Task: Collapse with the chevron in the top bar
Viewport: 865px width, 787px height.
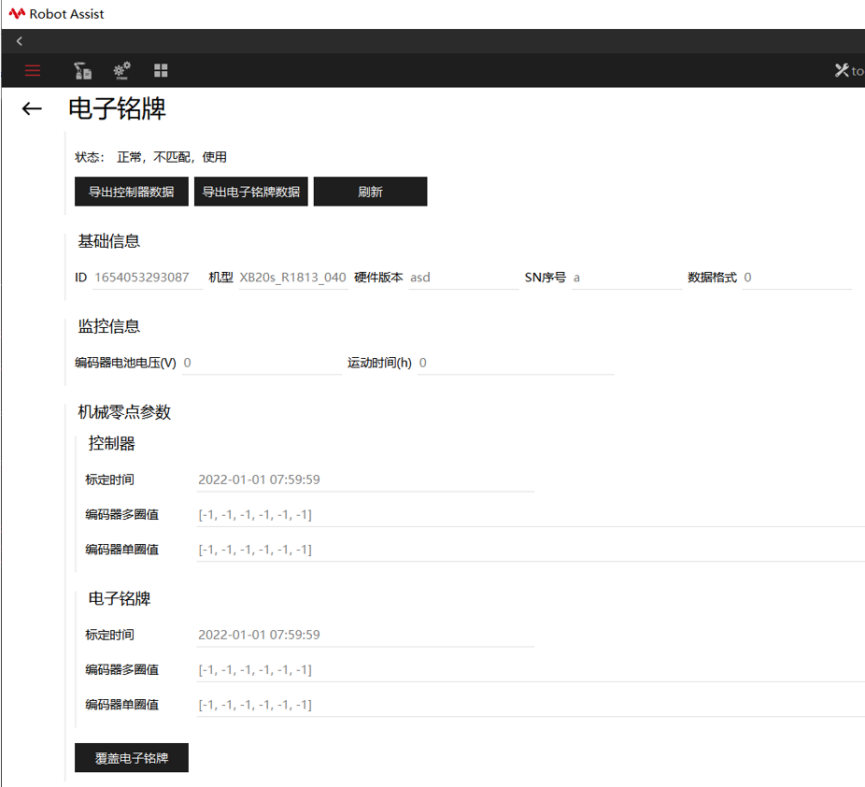Action: click(x=19, y=41)
